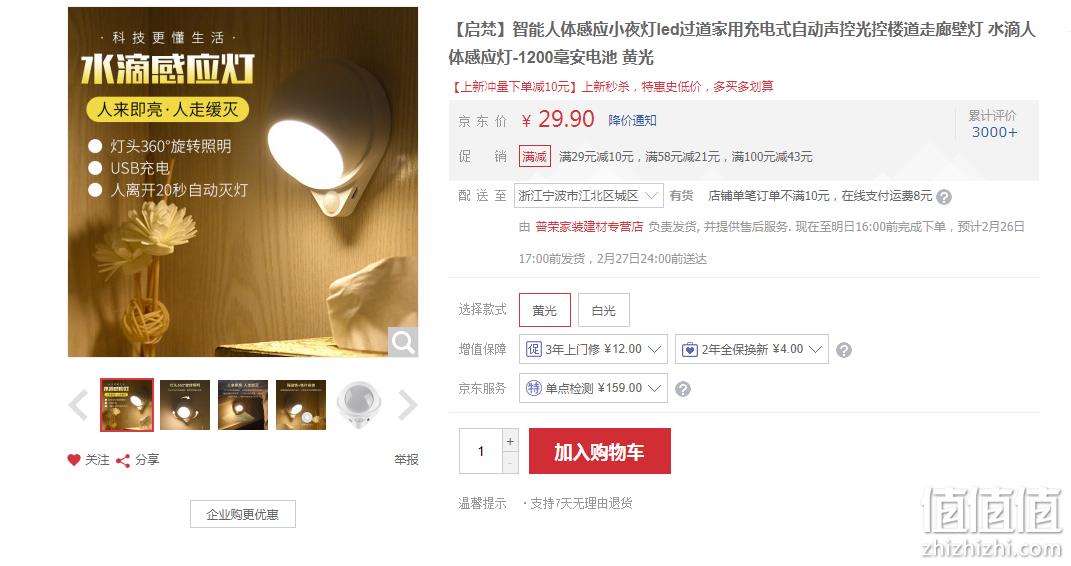Open help icon next to 单点检测 service
The width and height of the screenshot is (1071, 566).
click(682, 388)
